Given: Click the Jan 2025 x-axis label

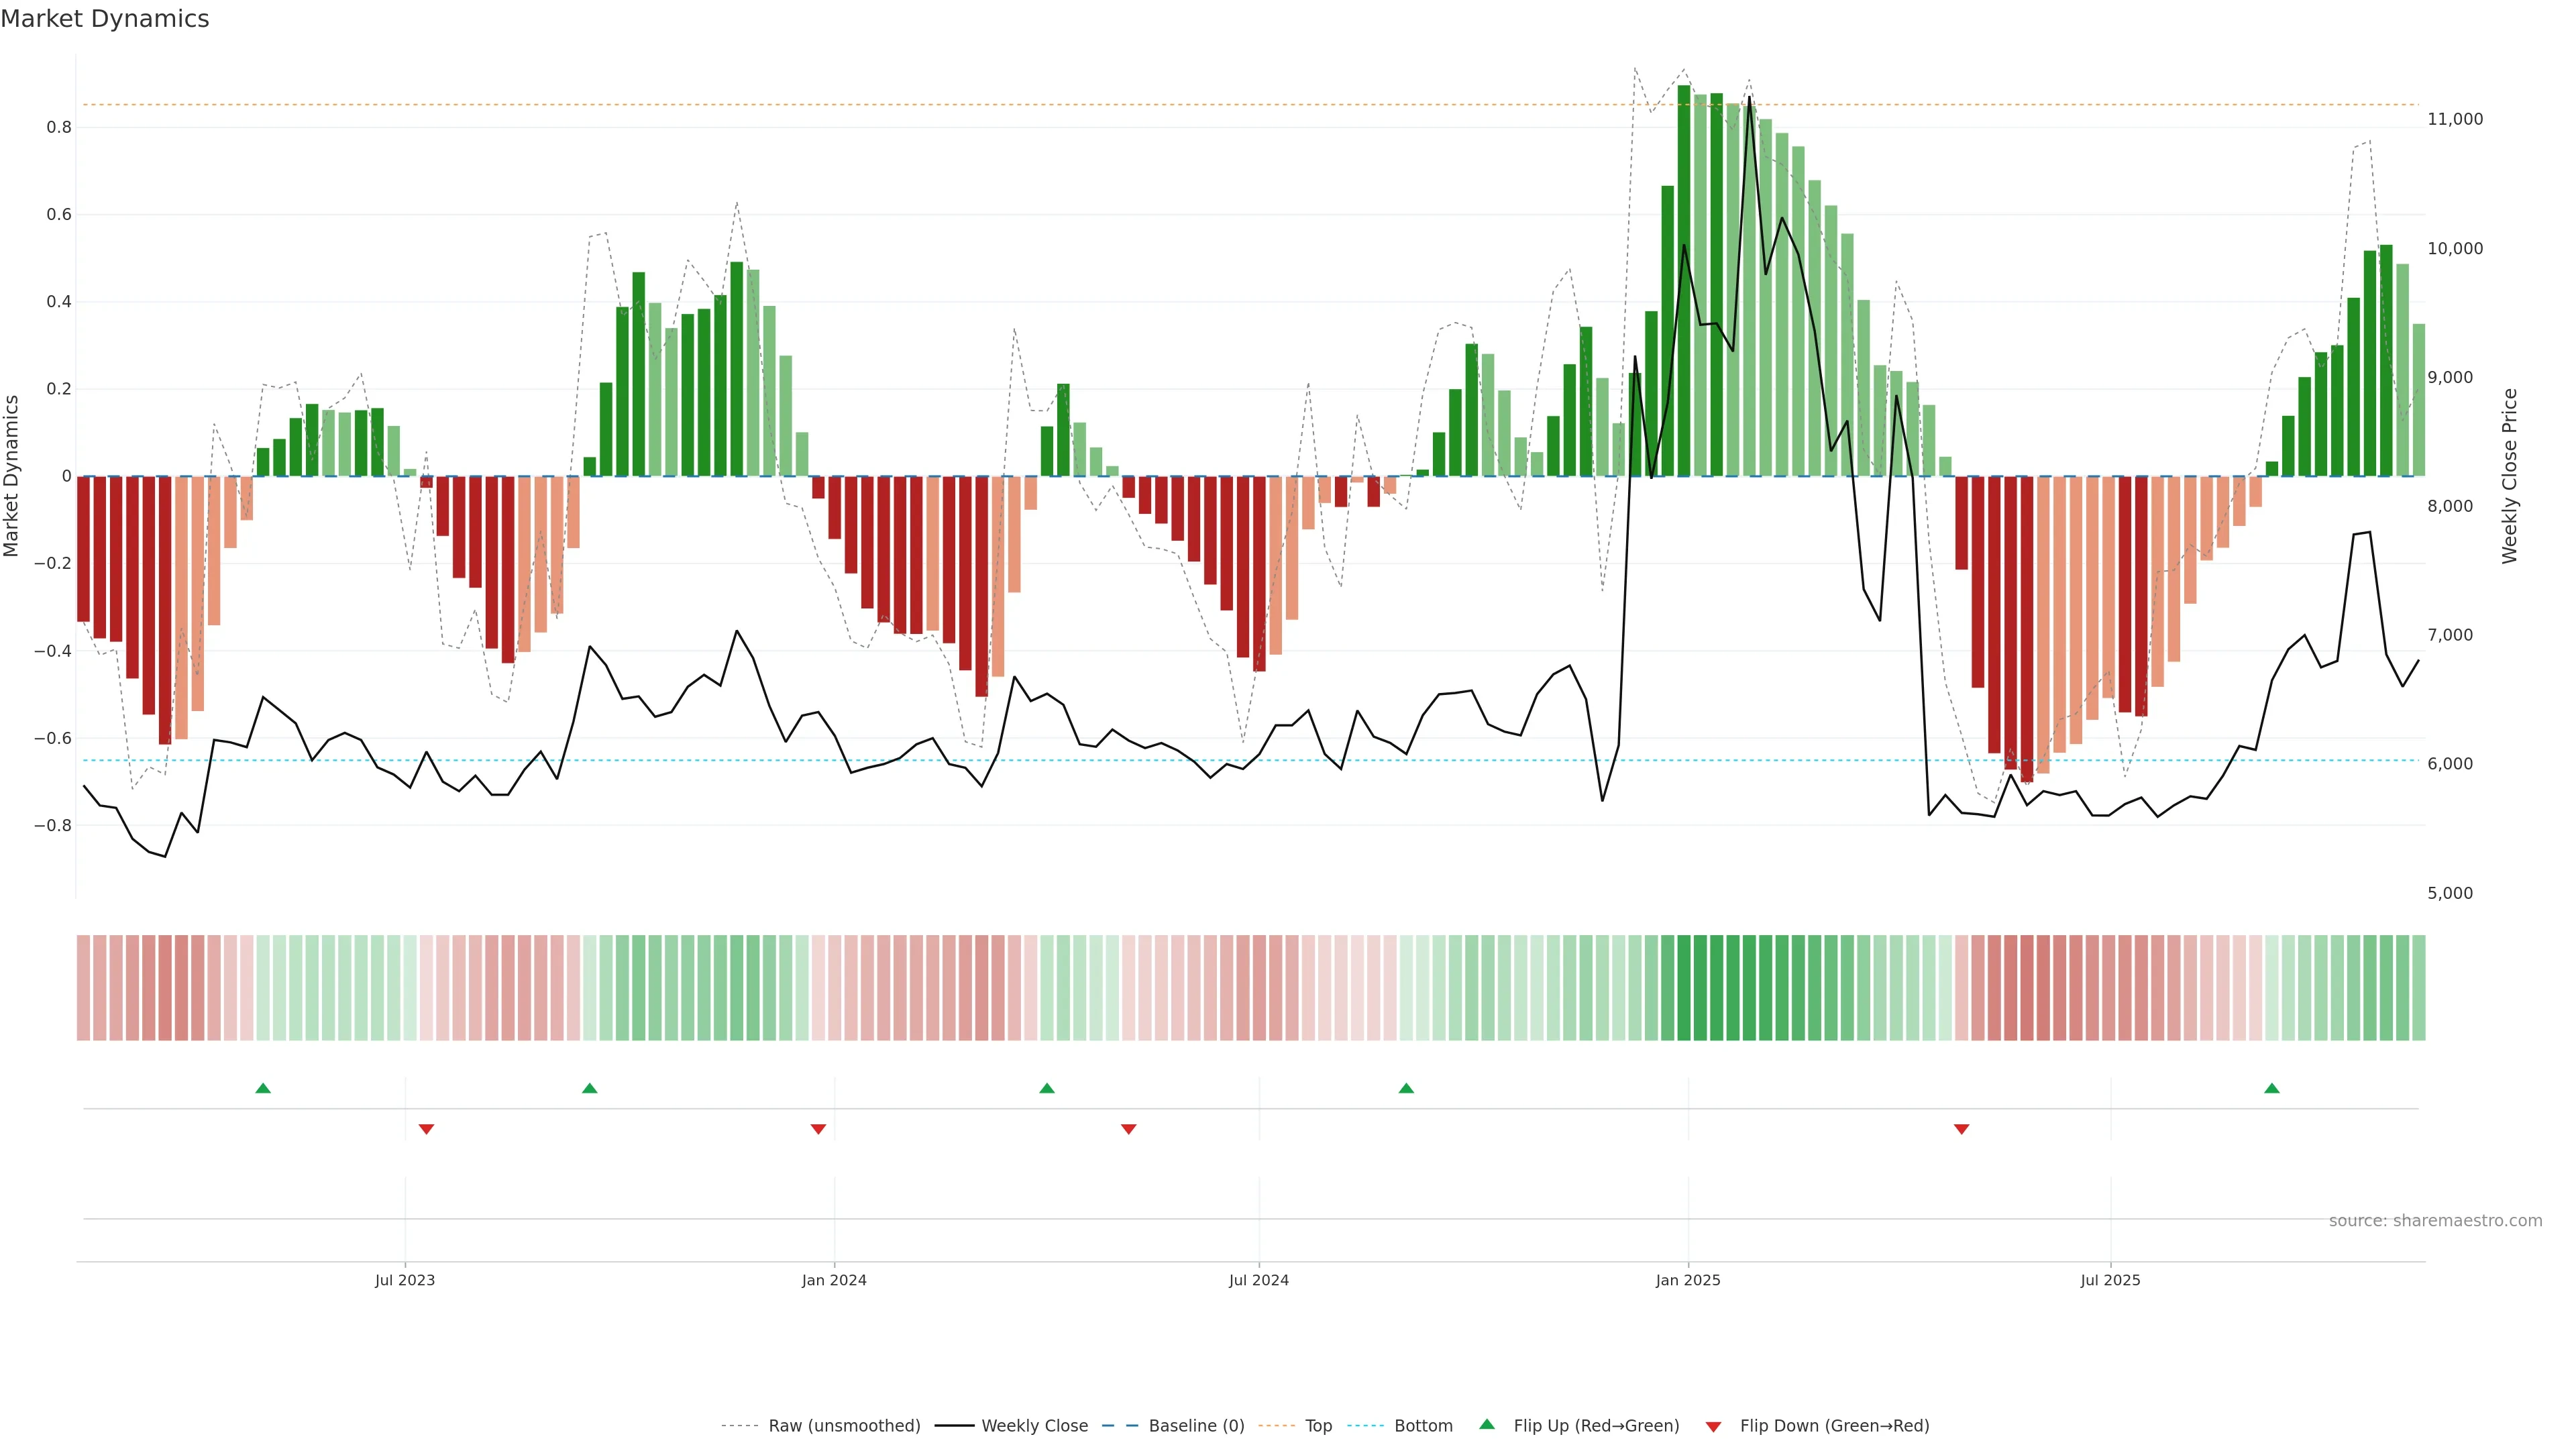Looking at the screenshot, I should [1688, 1280].
